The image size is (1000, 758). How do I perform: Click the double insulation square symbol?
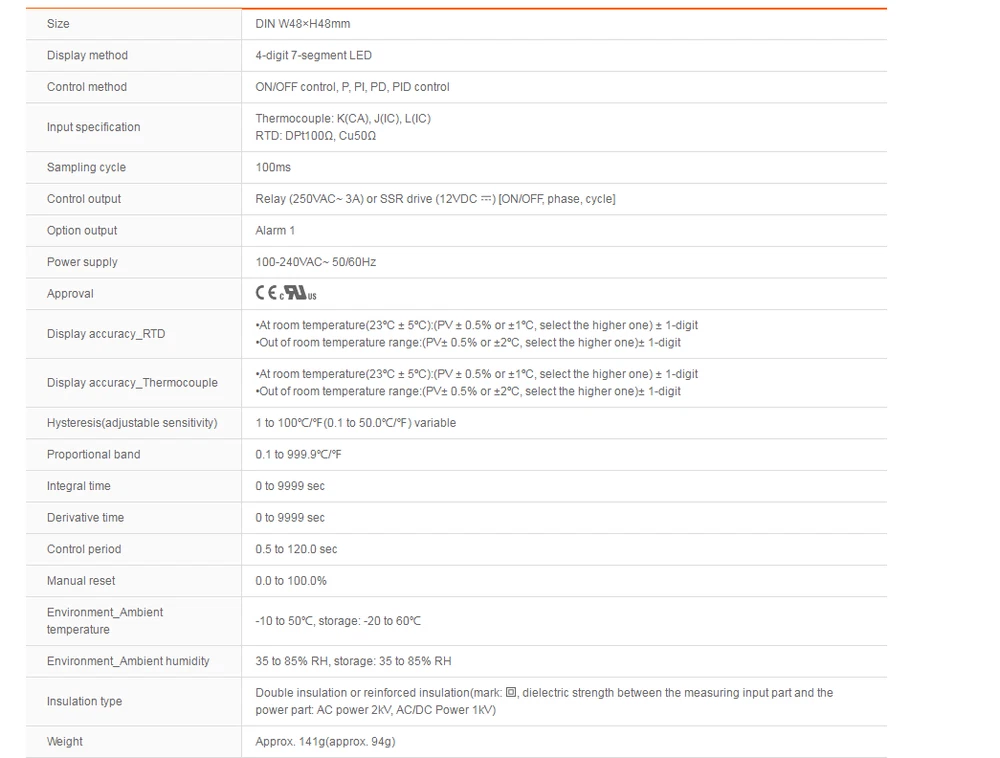click(x=511, y=693)
